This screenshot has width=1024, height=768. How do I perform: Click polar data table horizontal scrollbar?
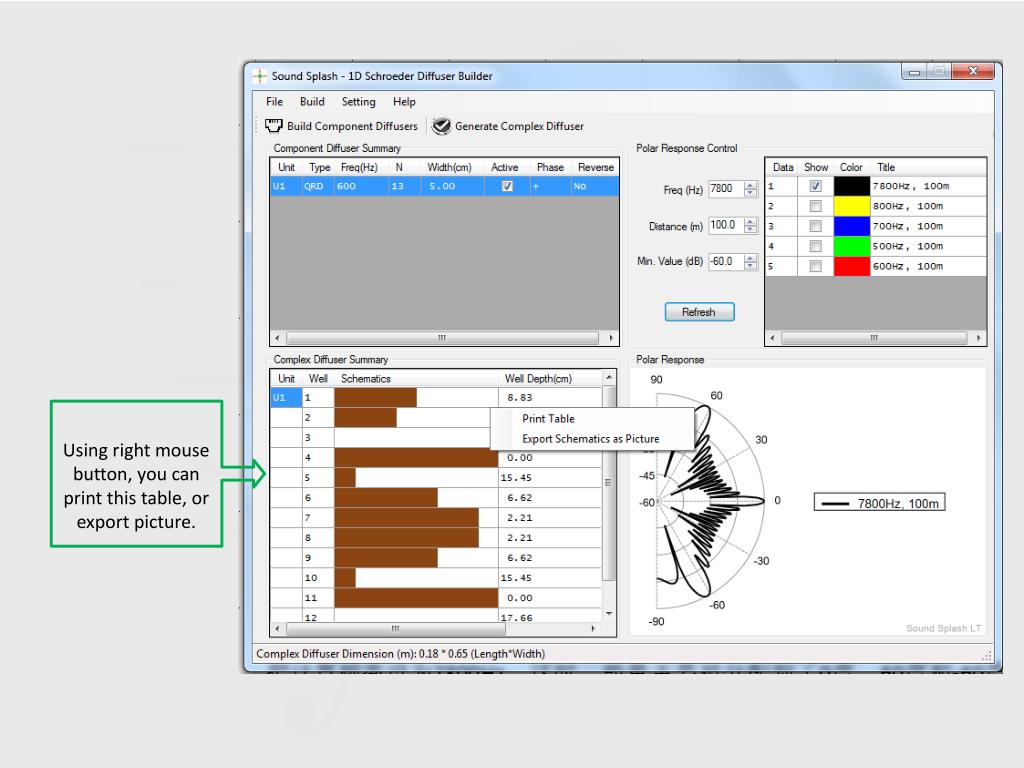coord(875,338)
